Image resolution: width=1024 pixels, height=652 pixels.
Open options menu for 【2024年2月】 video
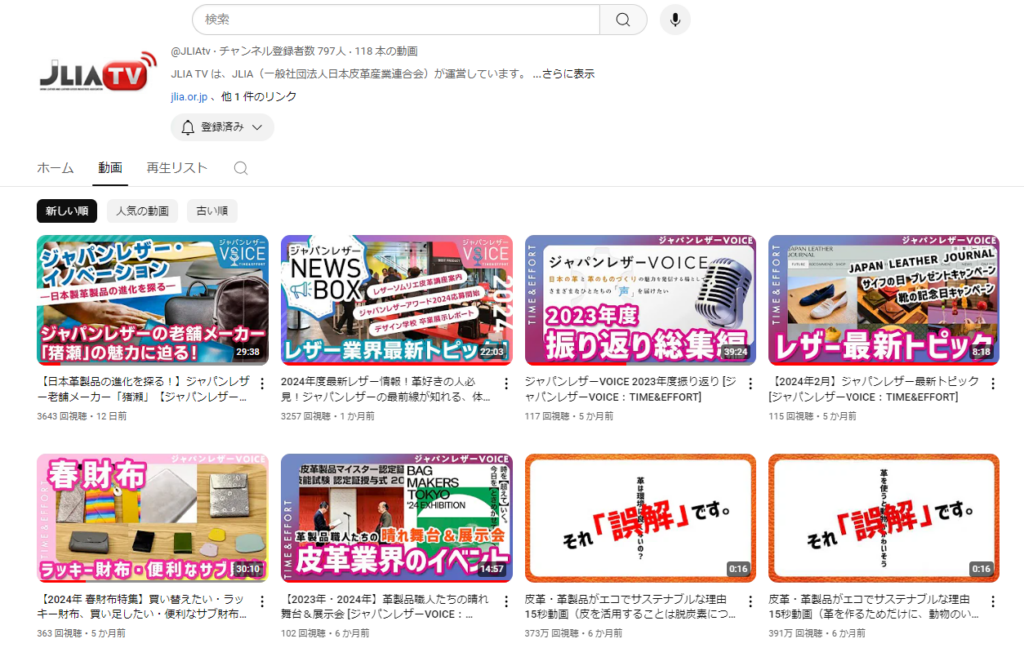coord(993,383)
